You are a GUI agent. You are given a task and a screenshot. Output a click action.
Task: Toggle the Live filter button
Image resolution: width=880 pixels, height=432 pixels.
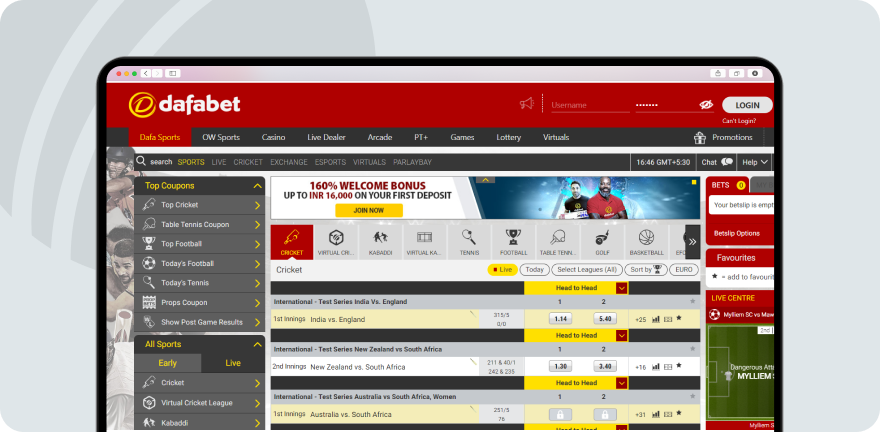pos(502,270)
